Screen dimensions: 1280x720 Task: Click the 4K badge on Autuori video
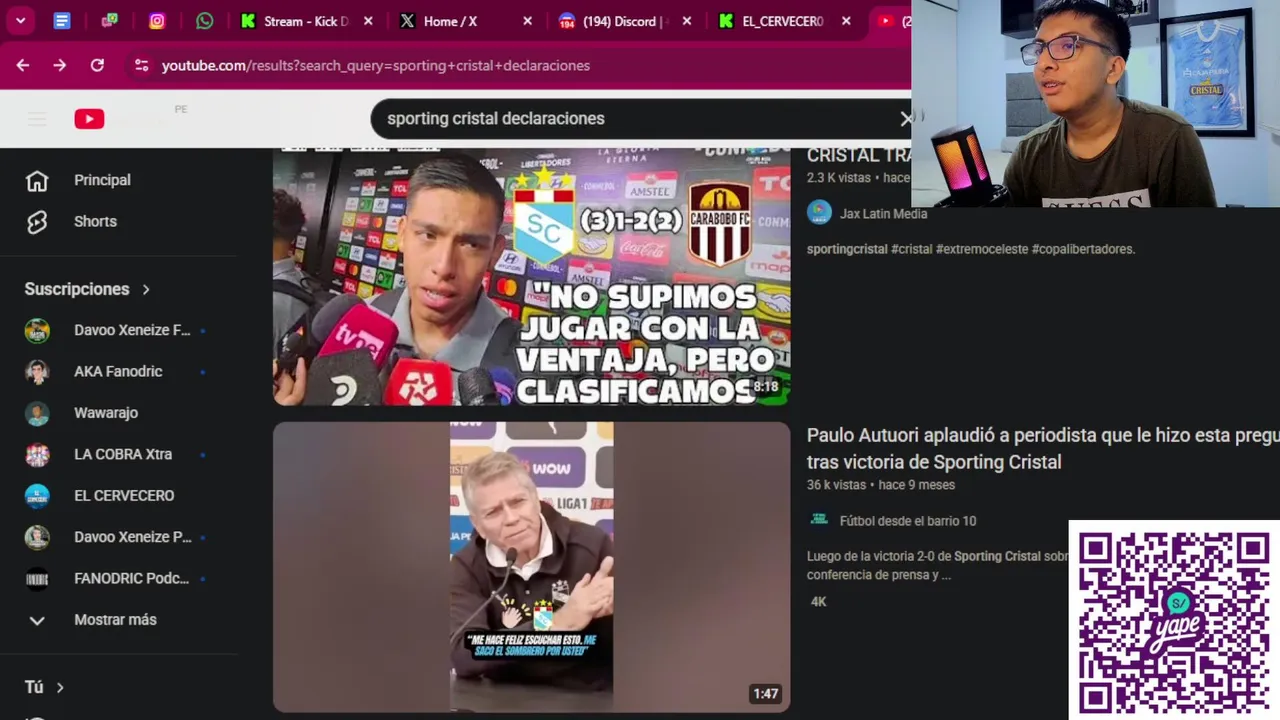pos(818,602)
